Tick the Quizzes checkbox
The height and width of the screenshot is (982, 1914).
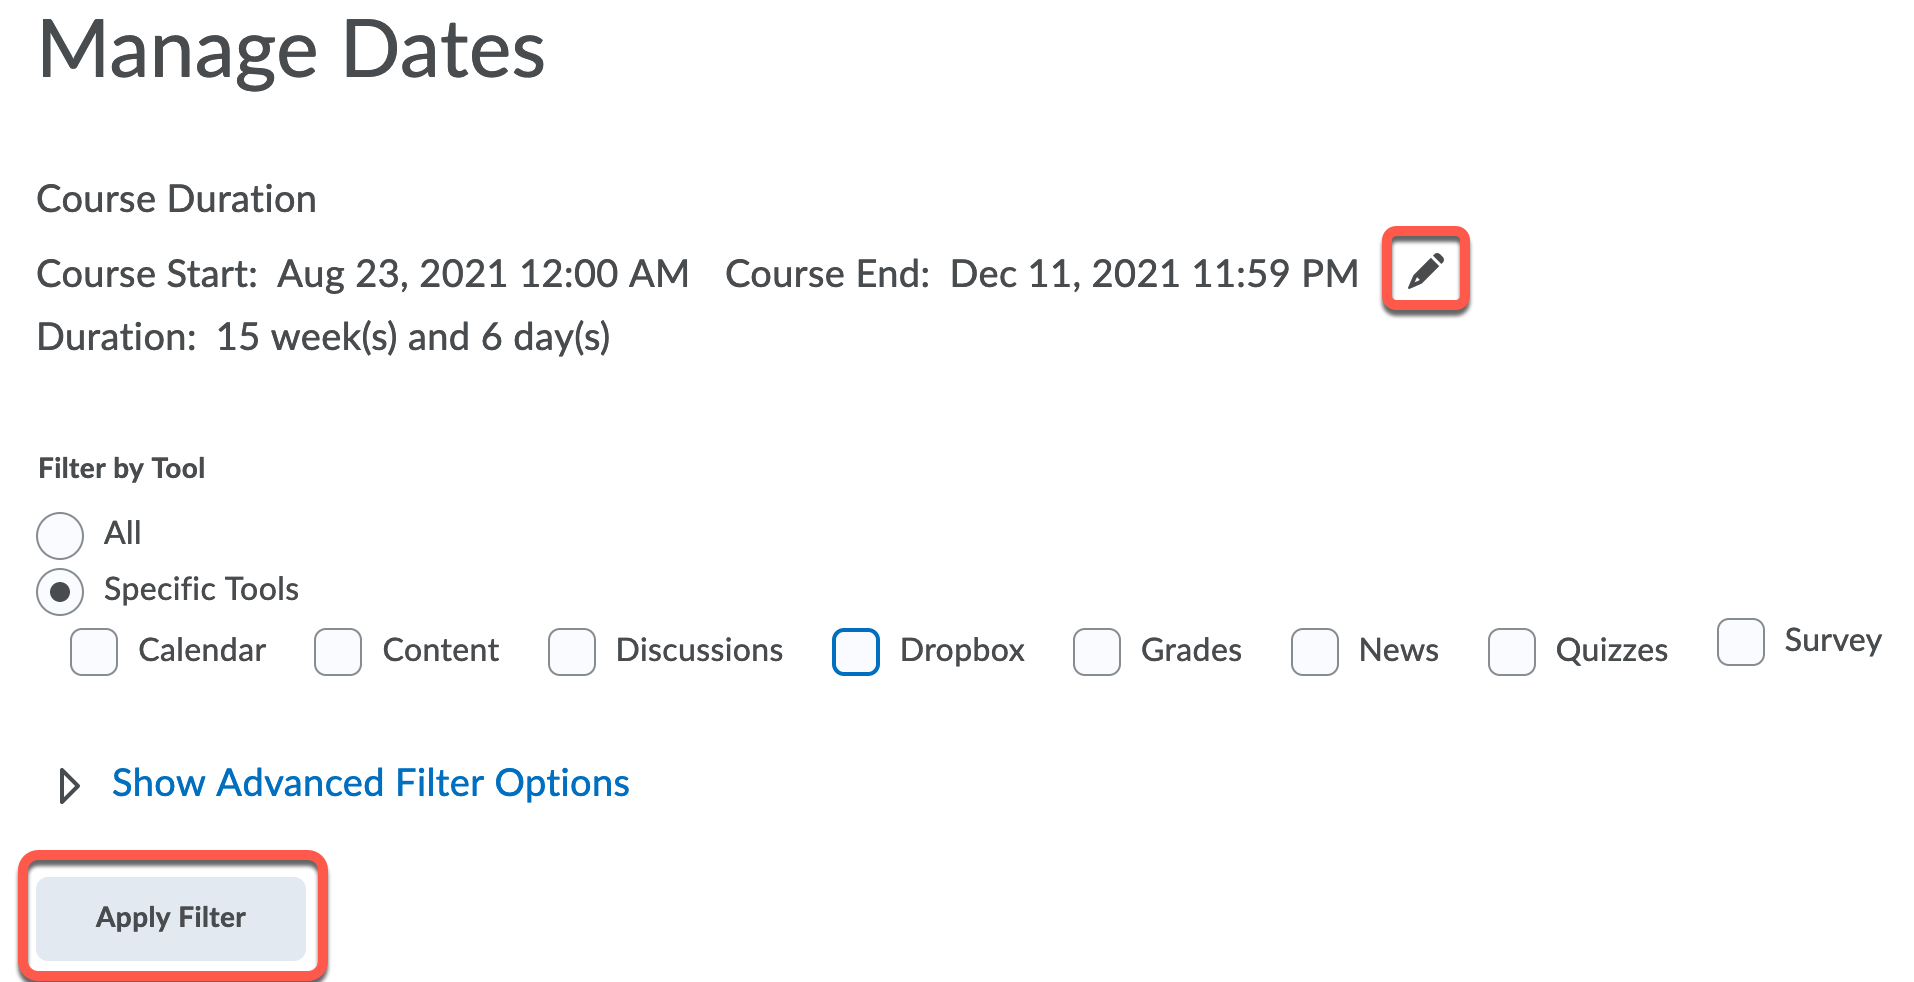[x=1512, y=652]
